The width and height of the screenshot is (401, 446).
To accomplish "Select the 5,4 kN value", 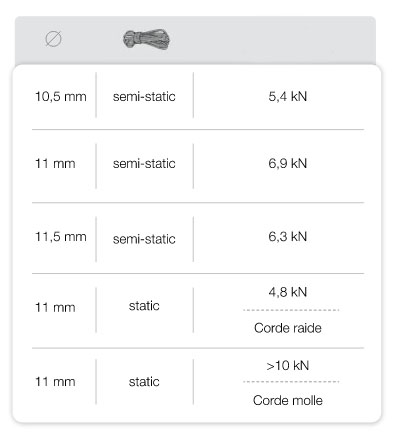I will pyautogui.click(x=288, y=97).
